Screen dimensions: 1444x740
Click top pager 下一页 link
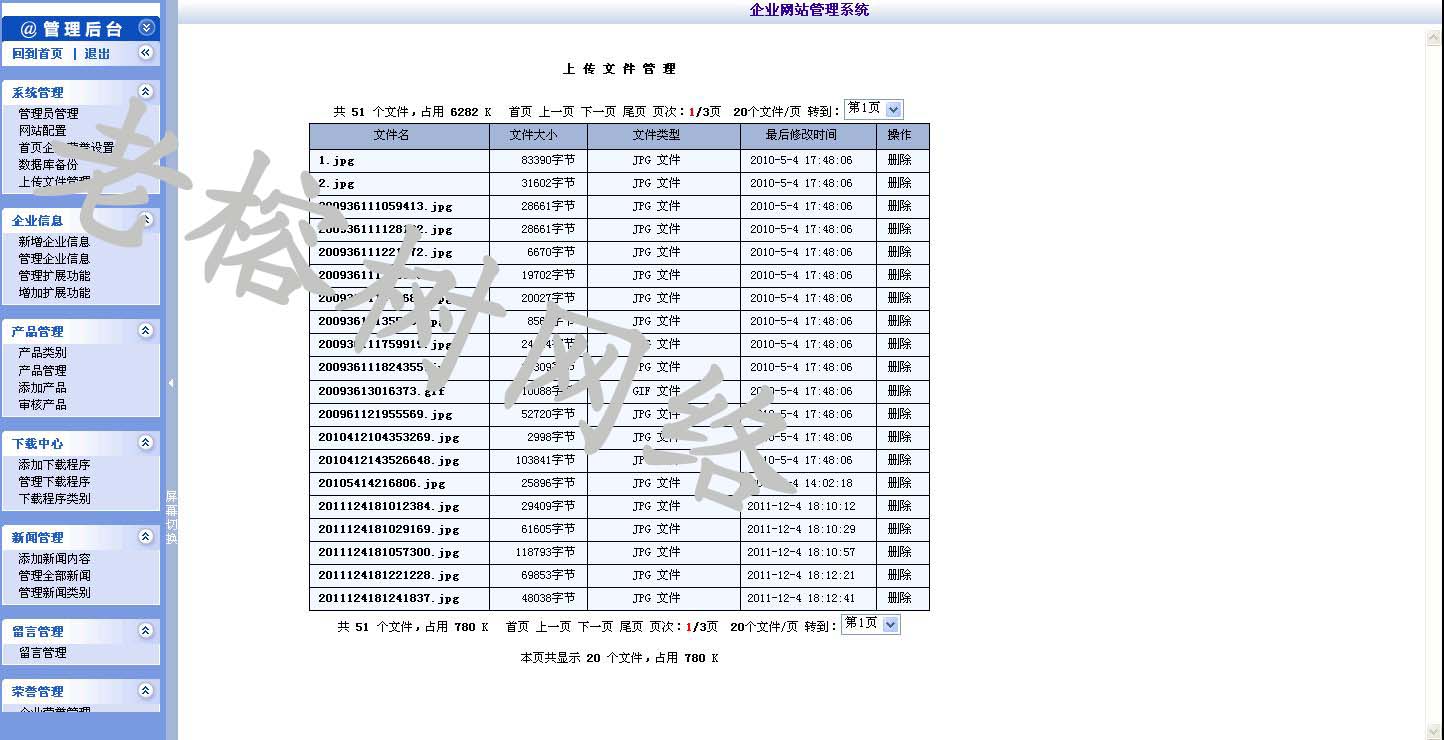(598, 112)
